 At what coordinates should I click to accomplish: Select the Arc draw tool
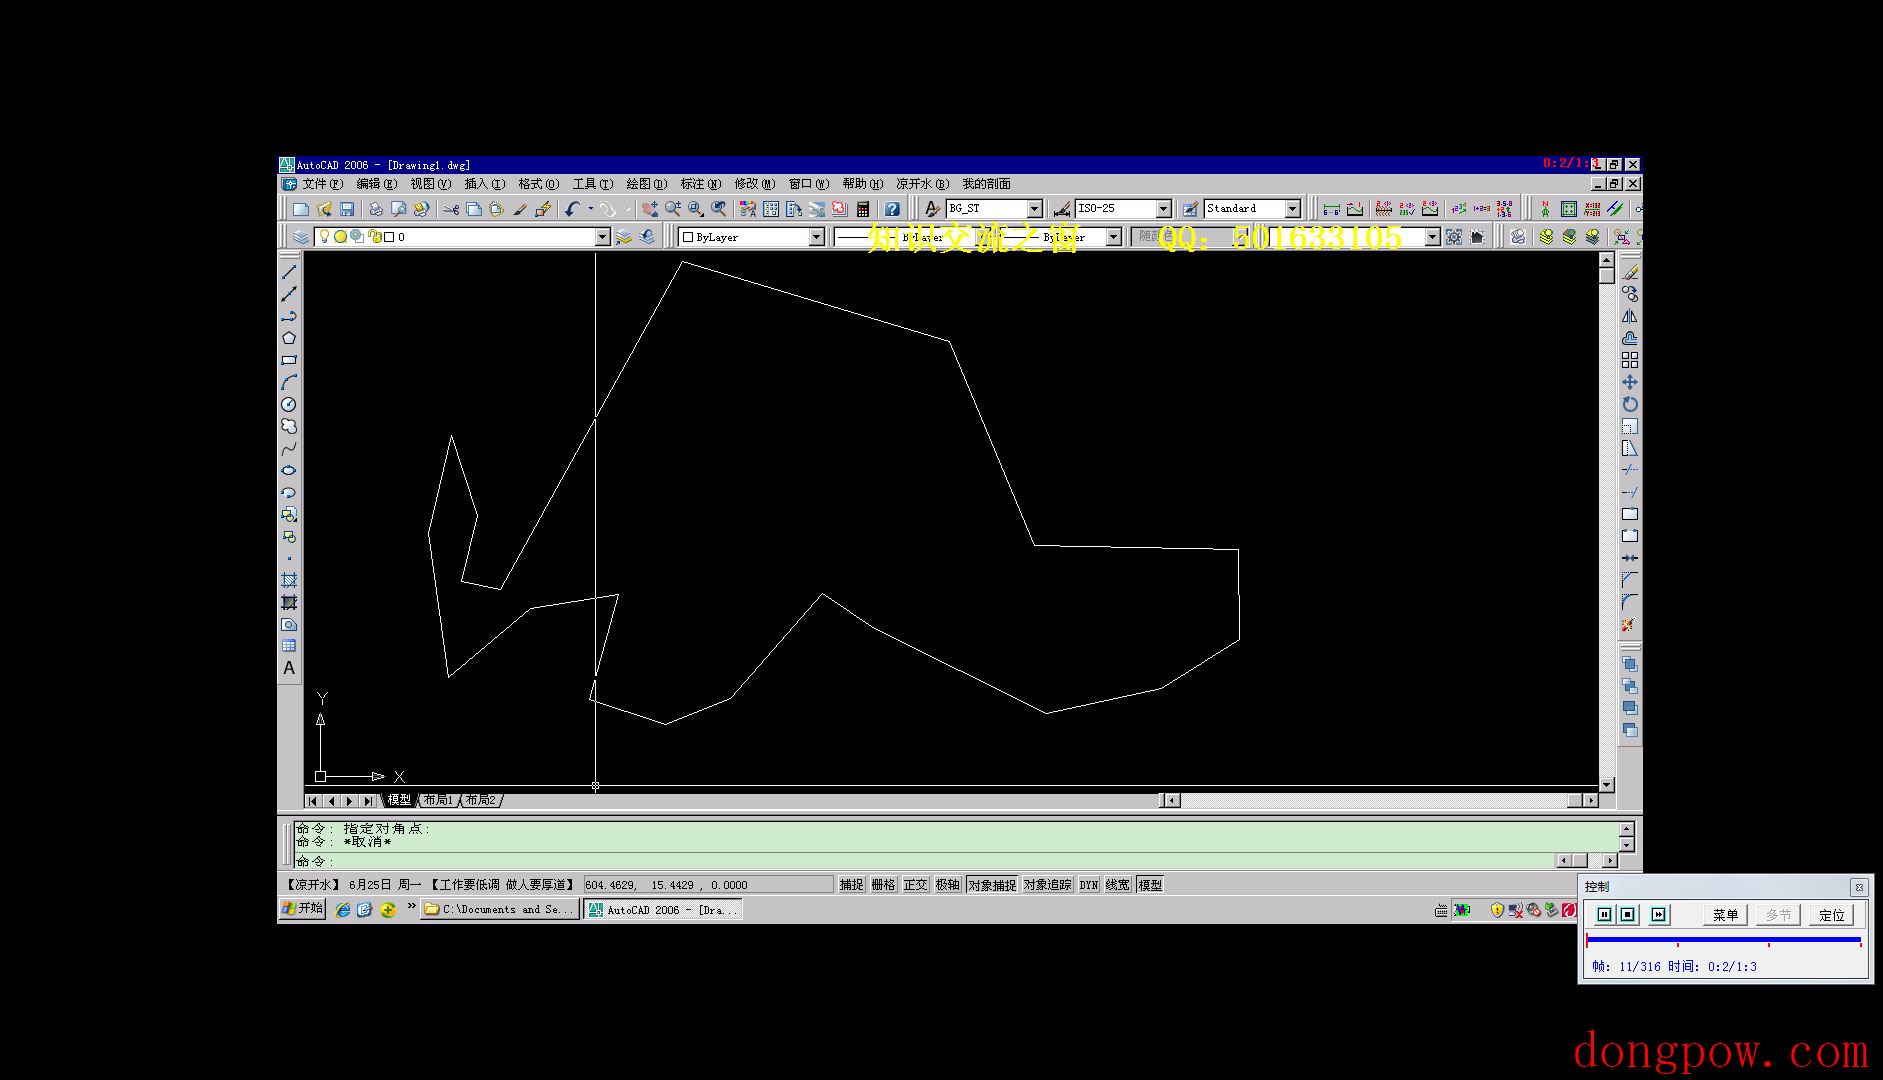(289, 382)
